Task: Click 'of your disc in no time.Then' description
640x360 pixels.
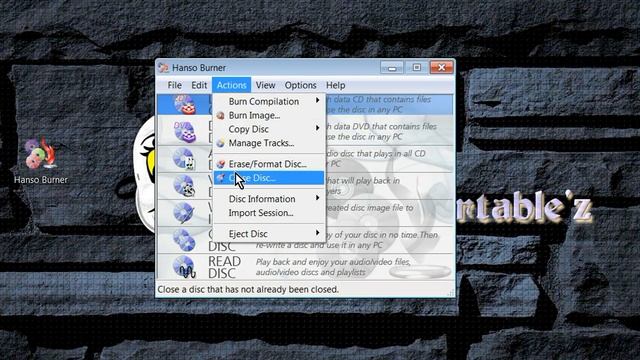Action: click(386, 235)
